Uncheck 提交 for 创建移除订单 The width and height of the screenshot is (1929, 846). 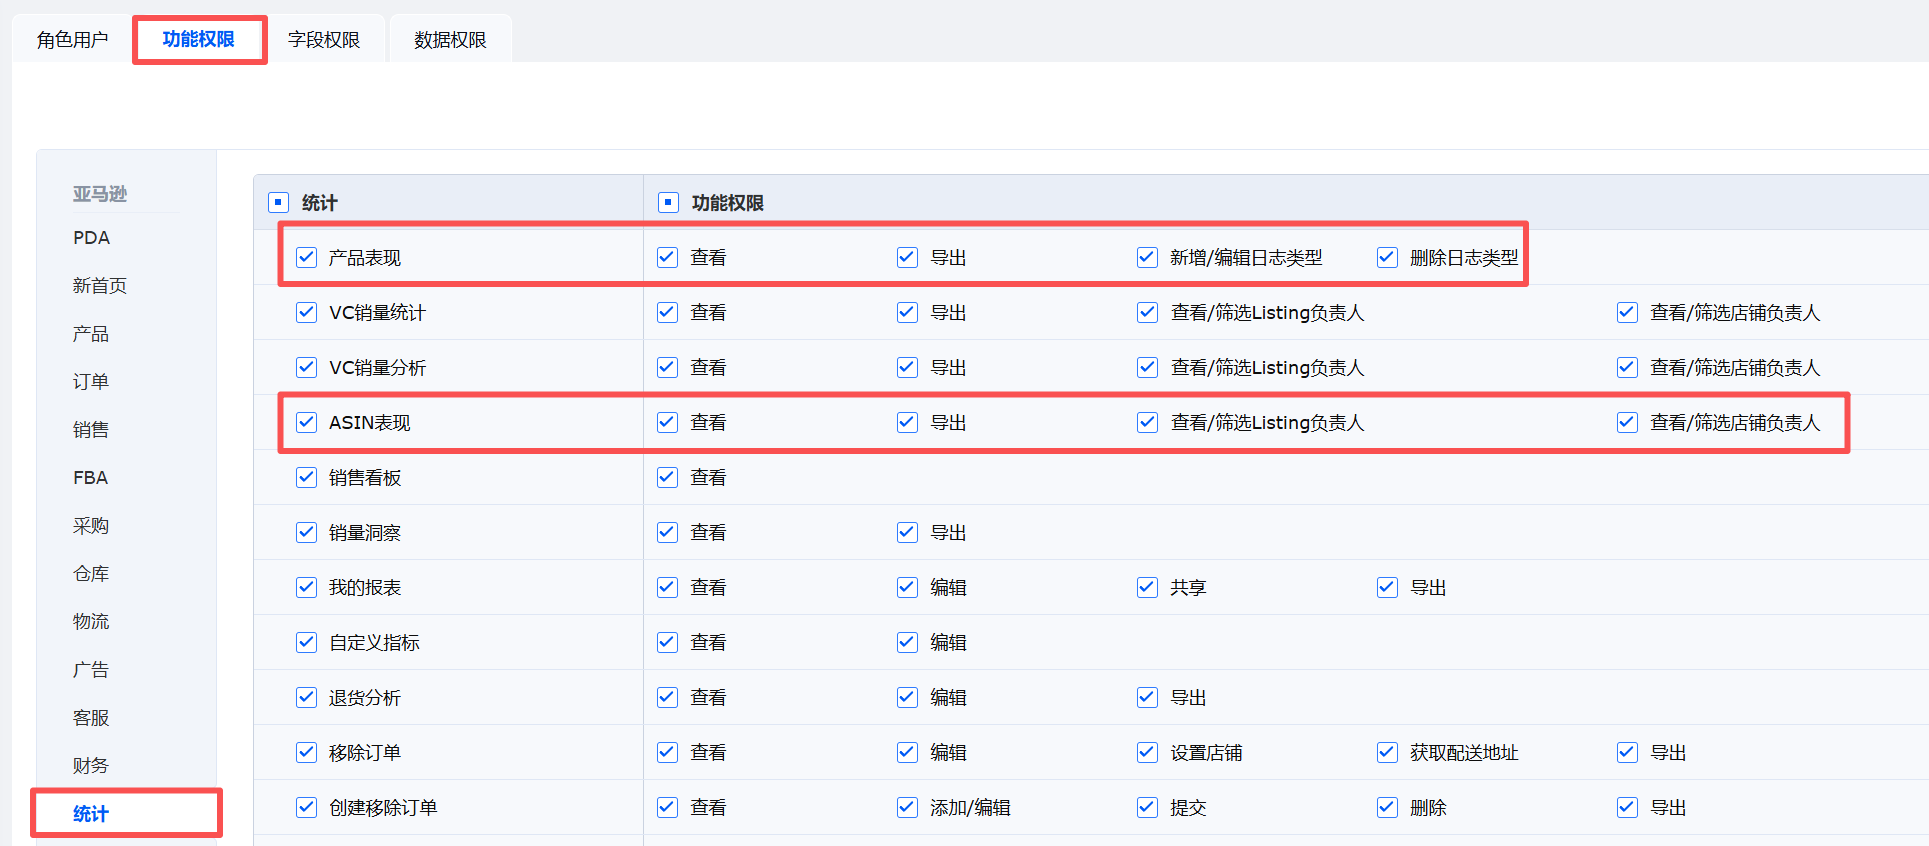point(1147,808)
